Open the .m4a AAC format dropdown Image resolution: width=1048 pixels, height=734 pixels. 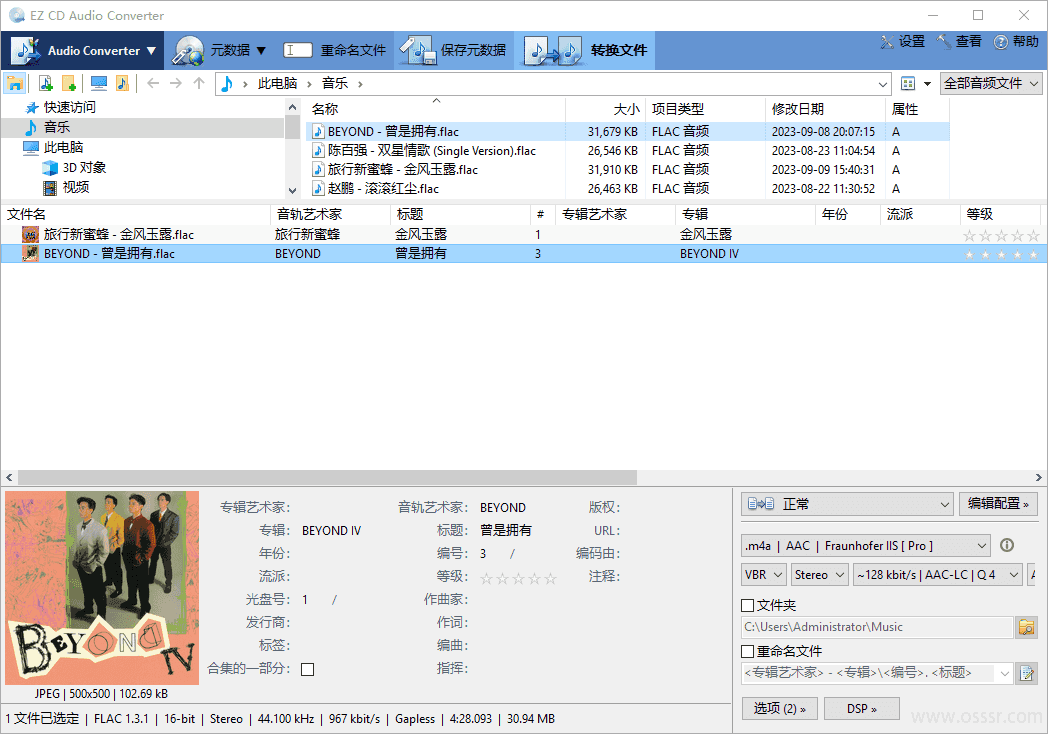pos(865,545)
